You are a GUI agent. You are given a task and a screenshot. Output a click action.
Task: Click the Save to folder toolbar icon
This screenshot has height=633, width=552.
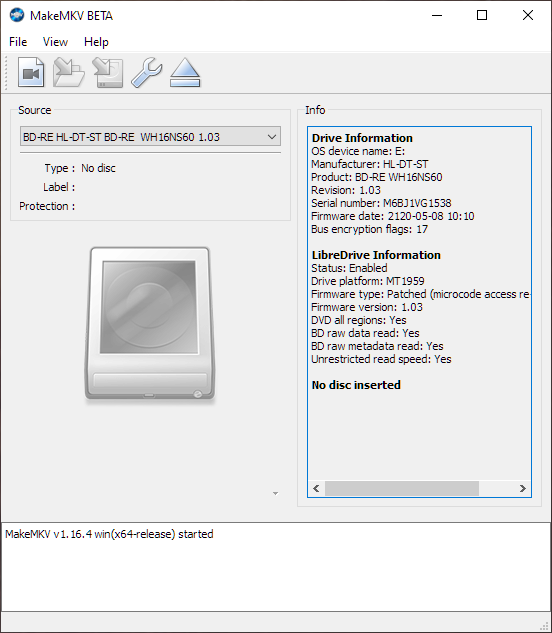click(69, 72)
